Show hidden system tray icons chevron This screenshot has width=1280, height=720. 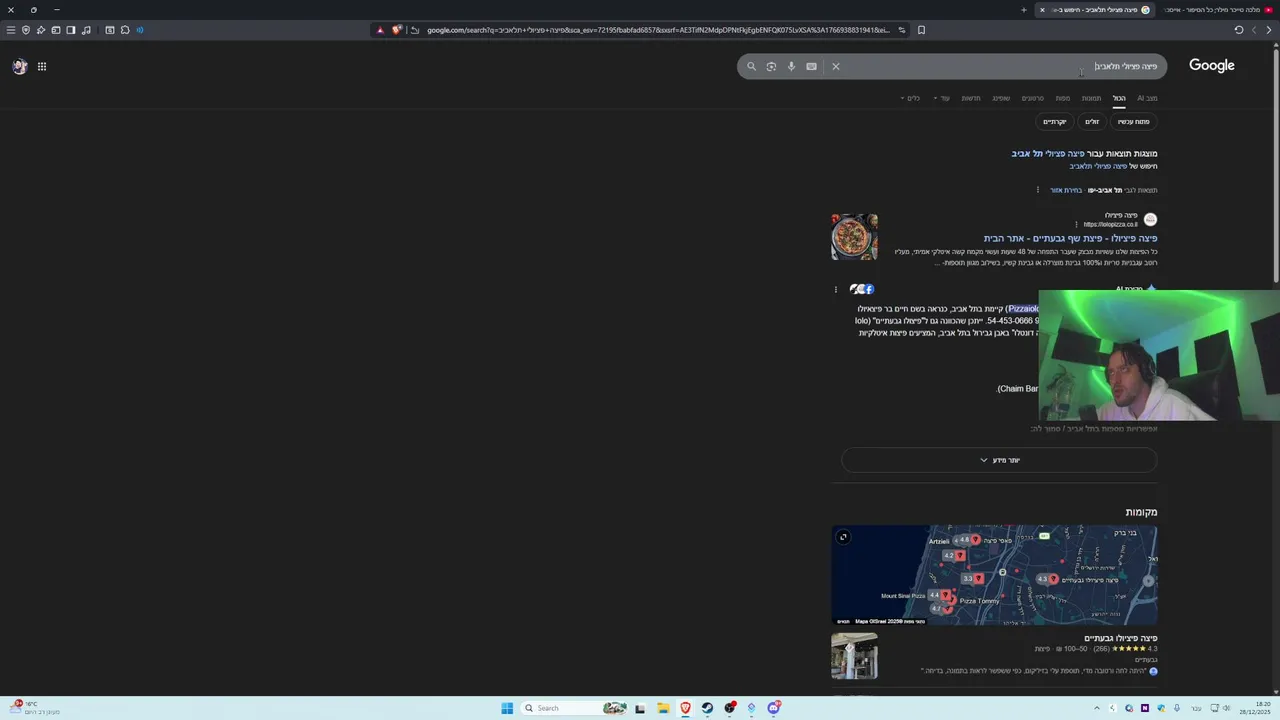[1097, 708]
